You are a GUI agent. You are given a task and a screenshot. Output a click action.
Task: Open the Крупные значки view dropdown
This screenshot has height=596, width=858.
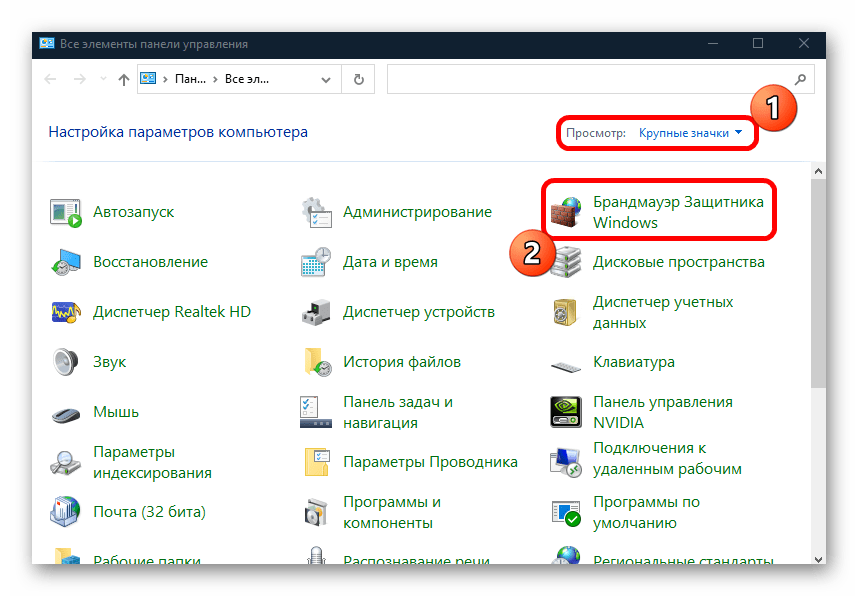[690, 133]
